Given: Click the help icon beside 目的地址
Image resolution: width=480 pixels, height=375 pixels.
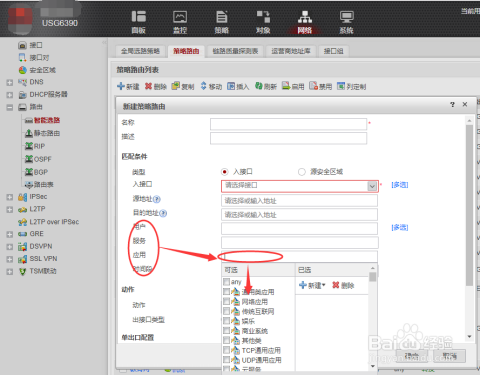Looking at the screenshot, I should 163,213.
